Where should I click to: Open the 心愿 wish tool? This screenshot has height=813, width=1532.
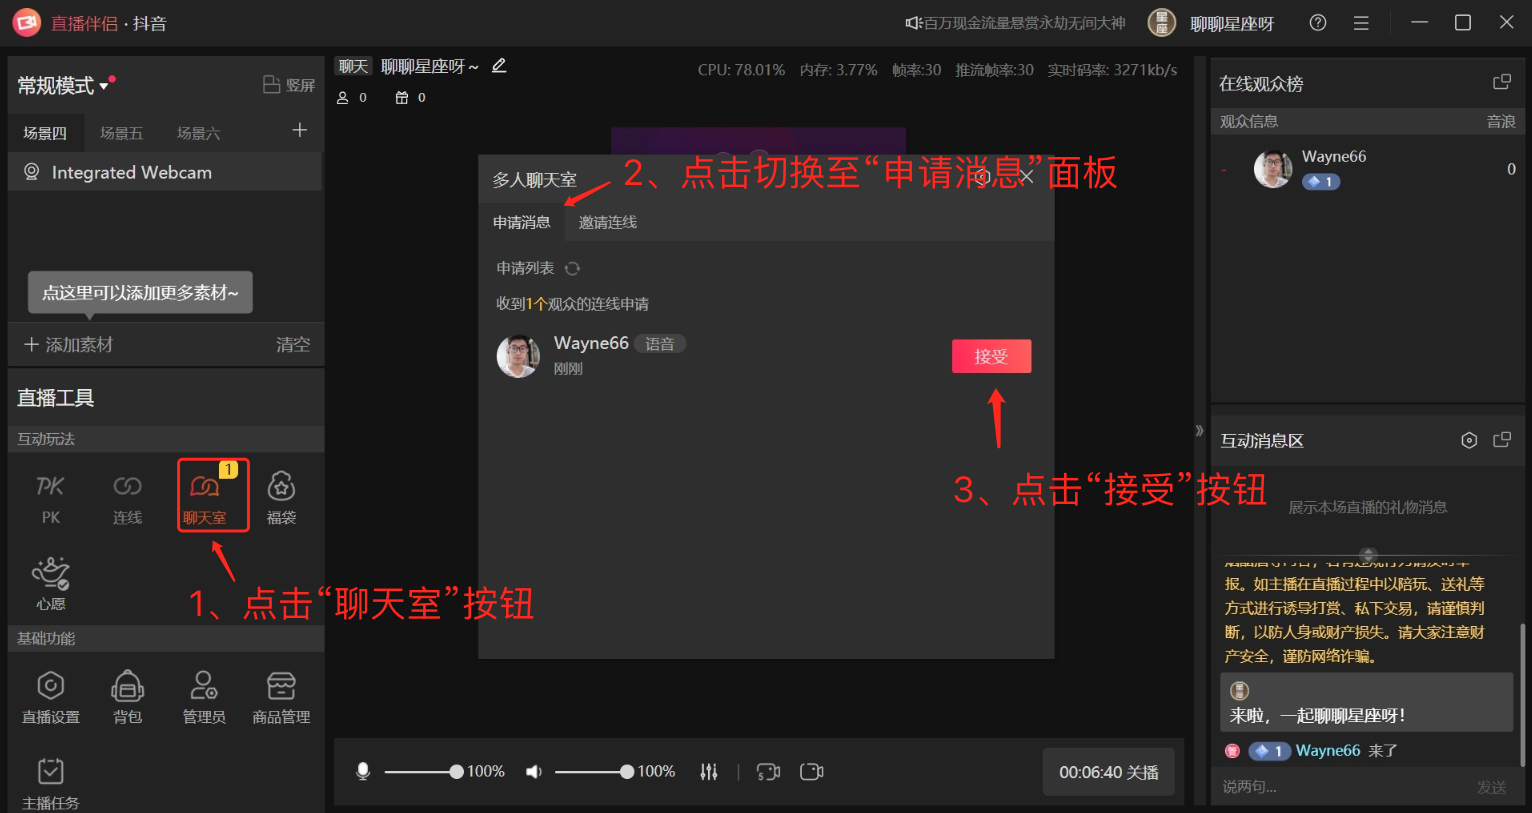coord(51,583)
